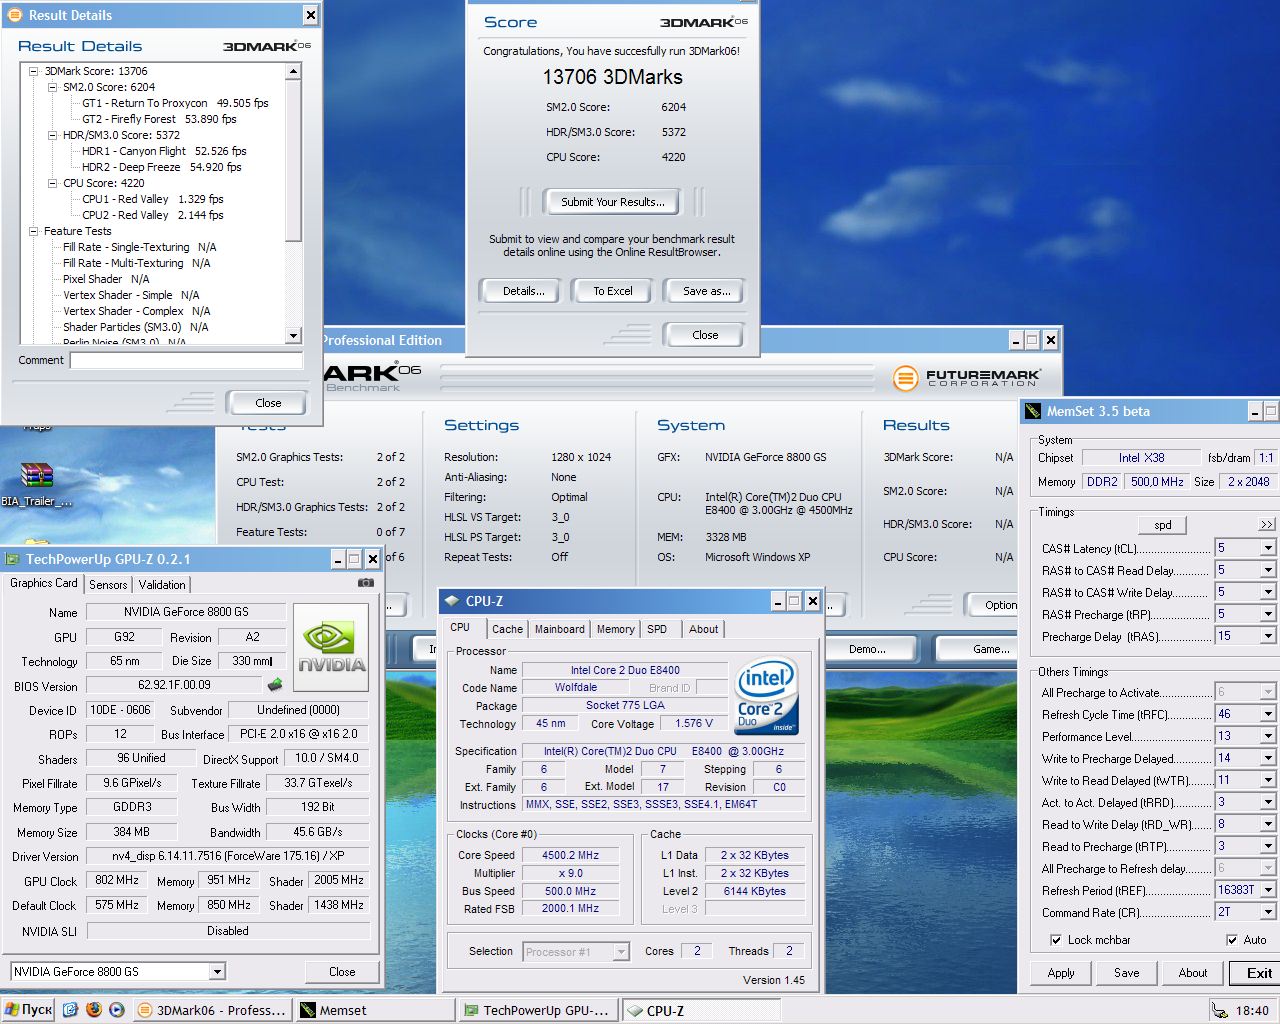
Task: Expand MemSet timings with the >> button
Action: (x=1267, y=524)
